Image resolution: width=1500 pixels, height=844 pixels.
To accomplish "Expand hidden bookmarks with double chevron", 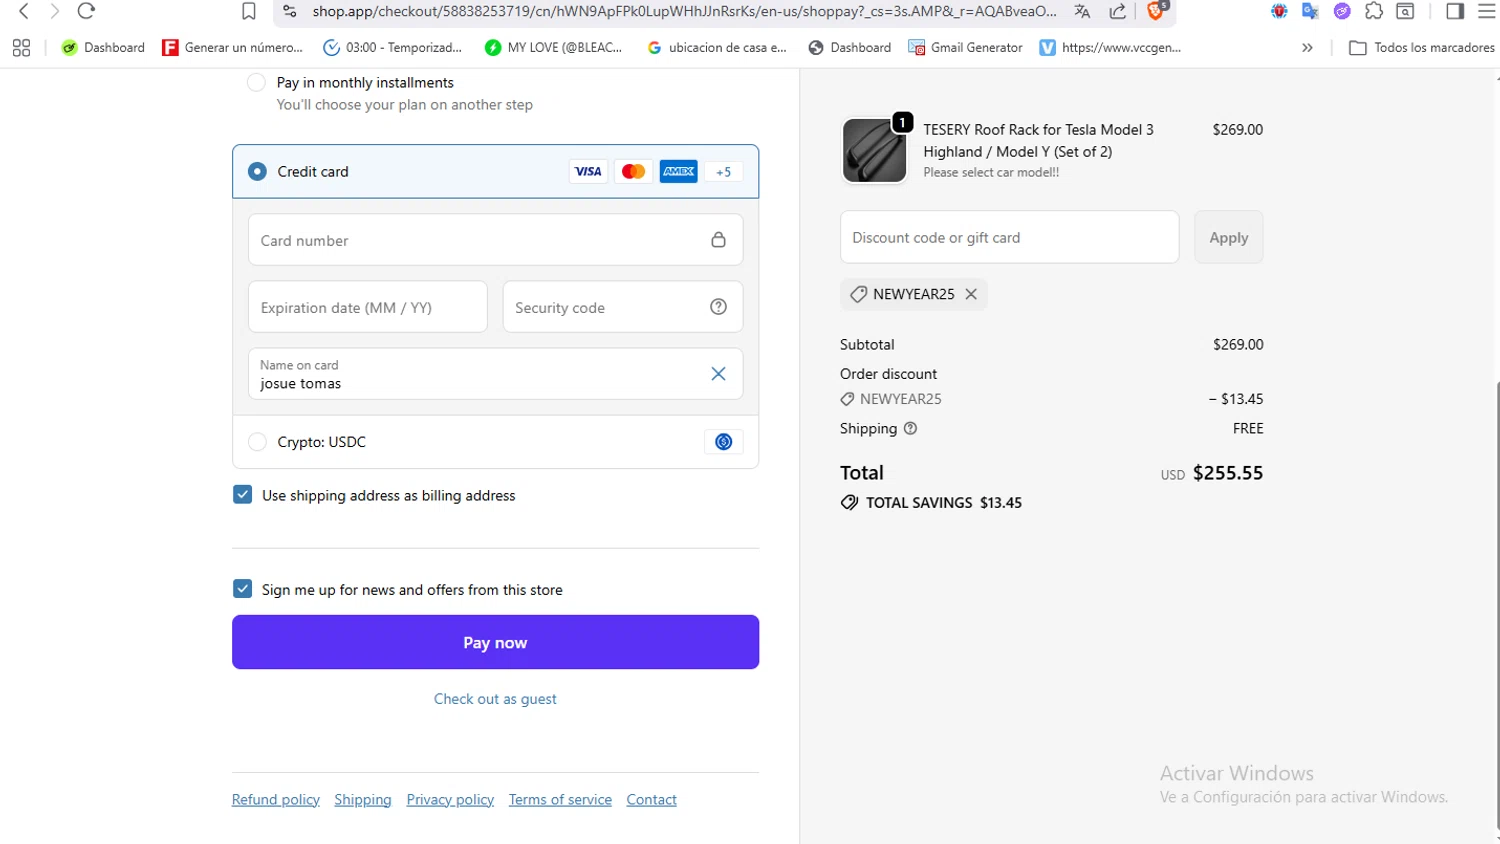I will [1307, 48].
